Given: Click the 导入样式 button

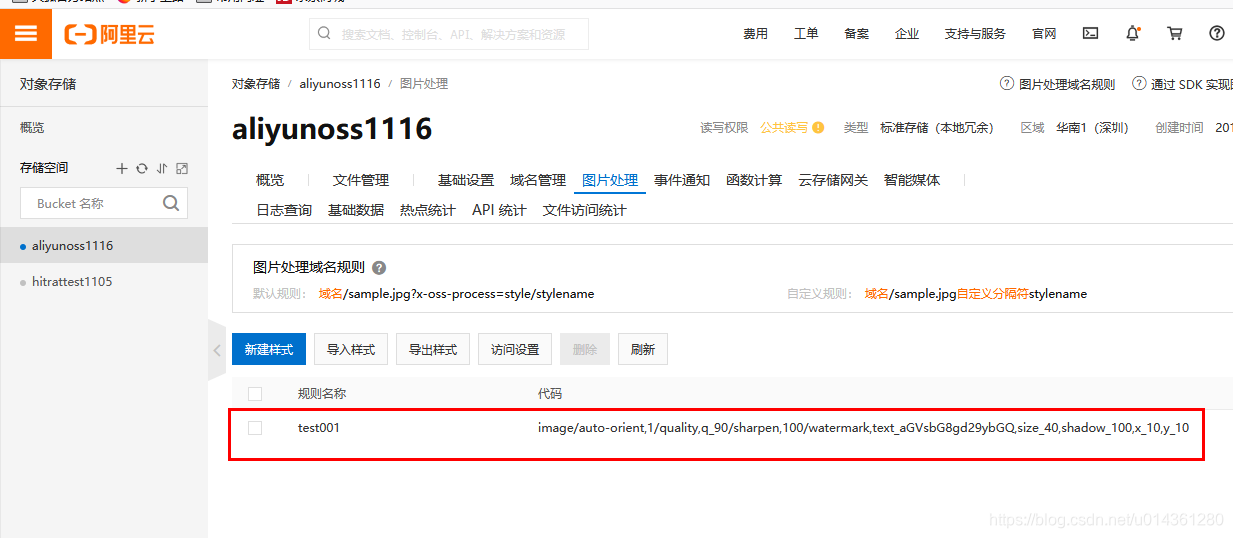Looking at the screenshot, I should pyautogui.click(x=351, y=349).
